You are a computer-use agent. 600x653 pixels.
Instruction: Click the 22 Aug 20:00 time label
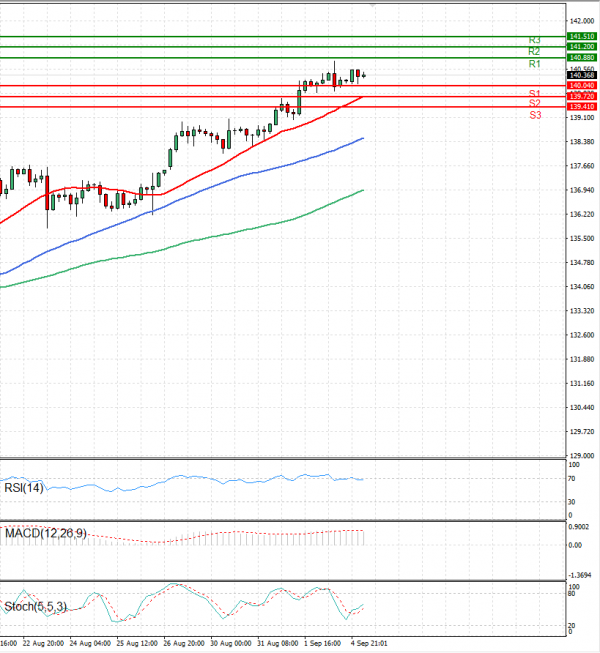[x=44, y=645]
